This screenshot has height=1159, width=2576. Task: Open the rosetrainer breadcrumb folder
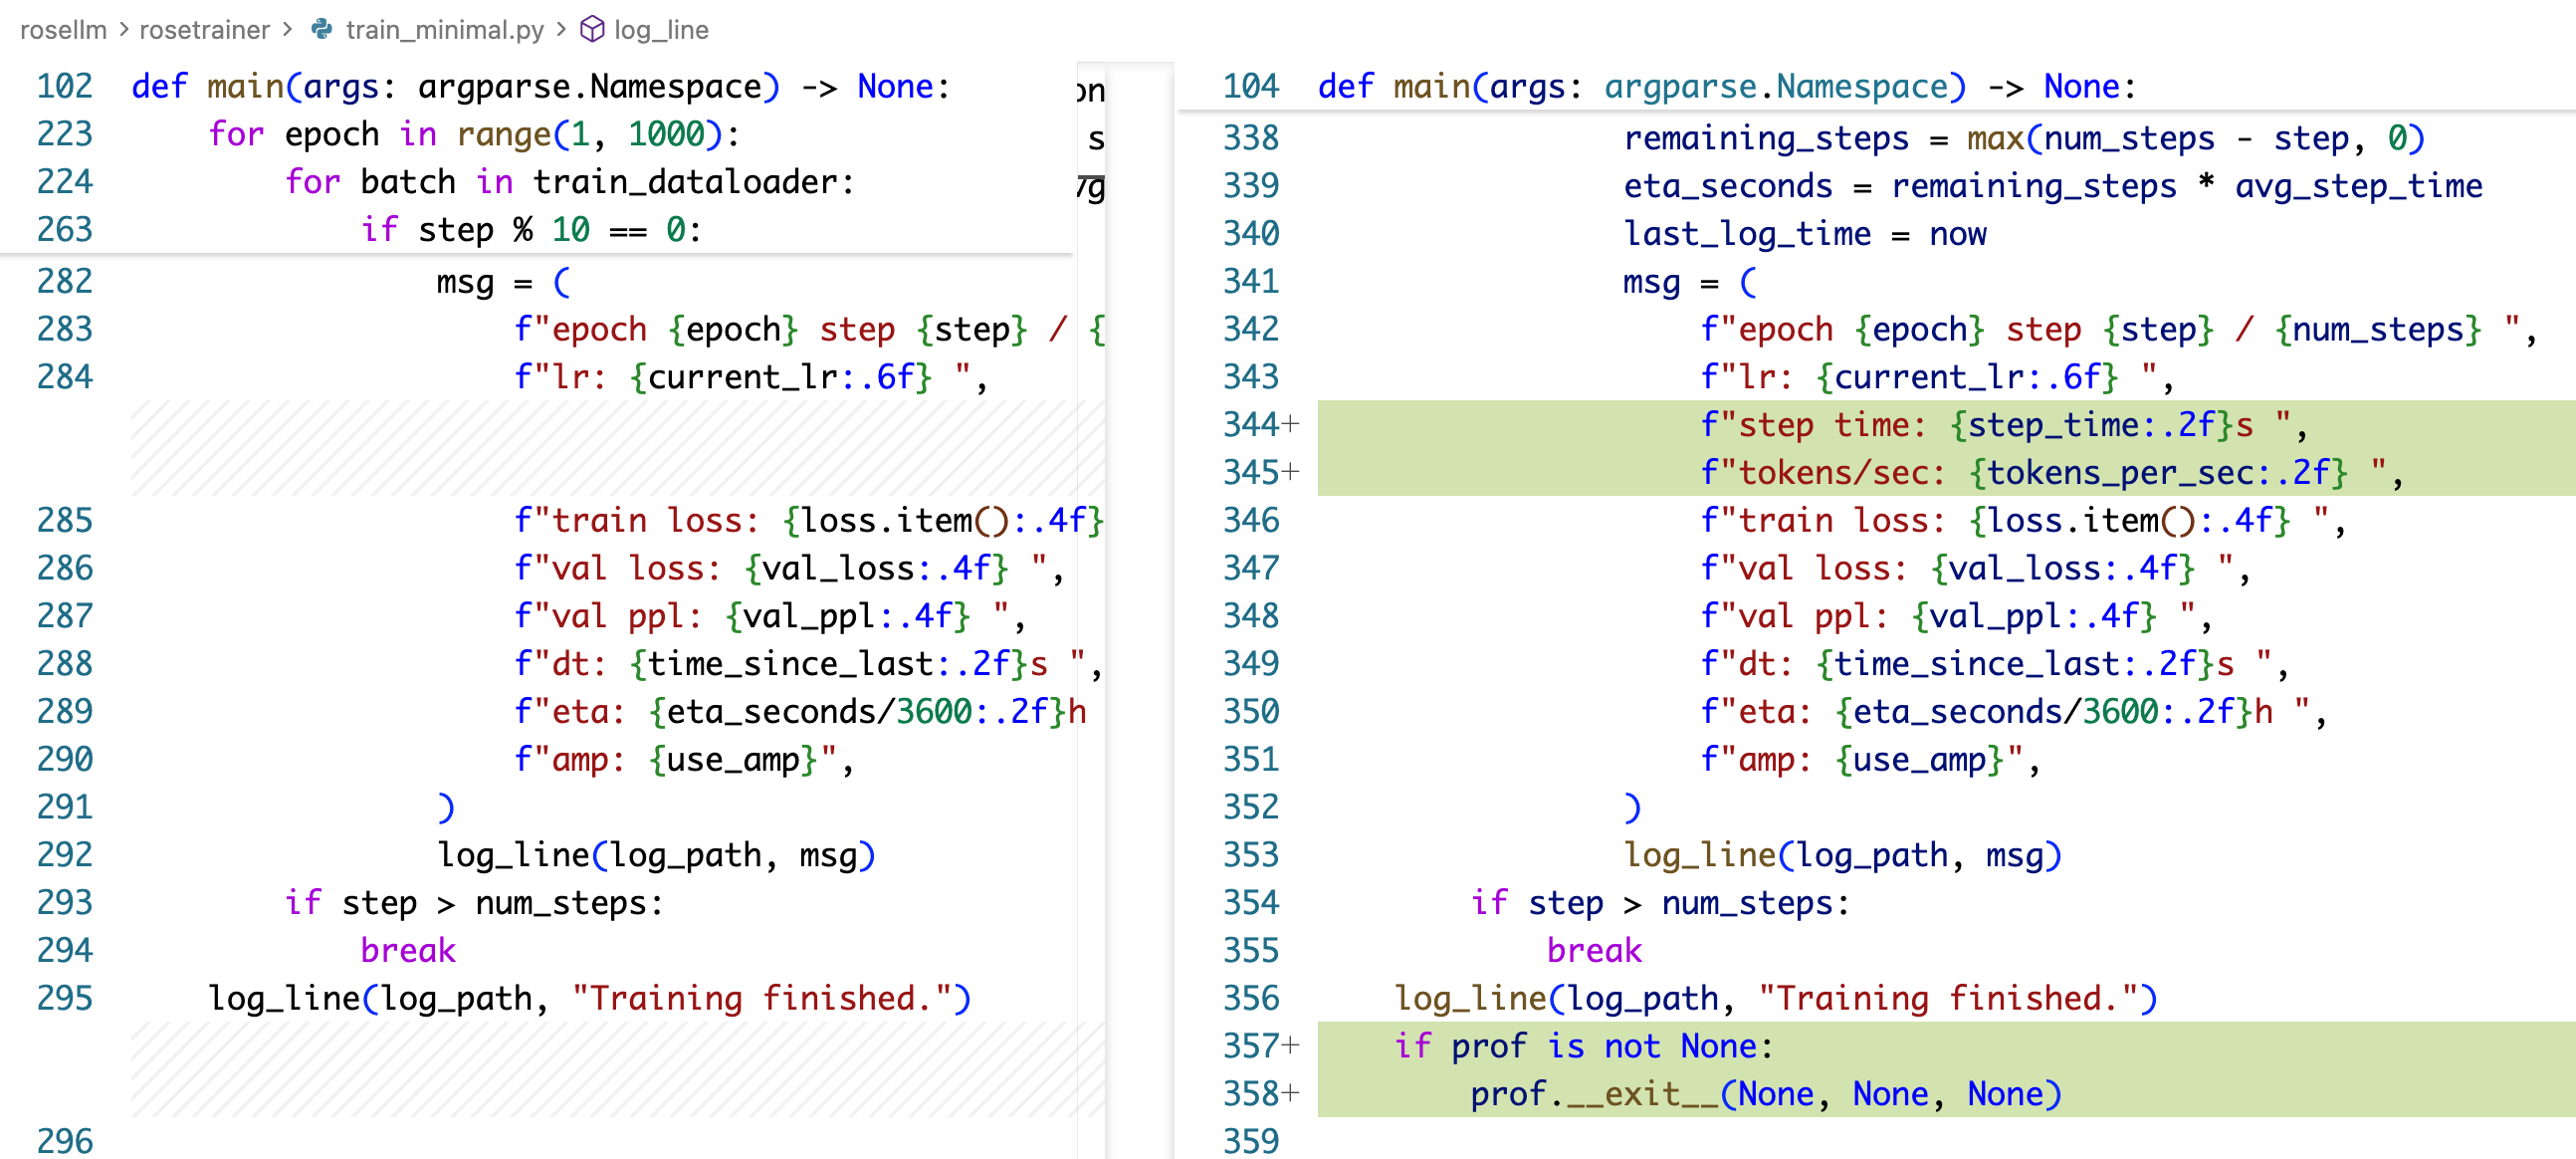204,30
